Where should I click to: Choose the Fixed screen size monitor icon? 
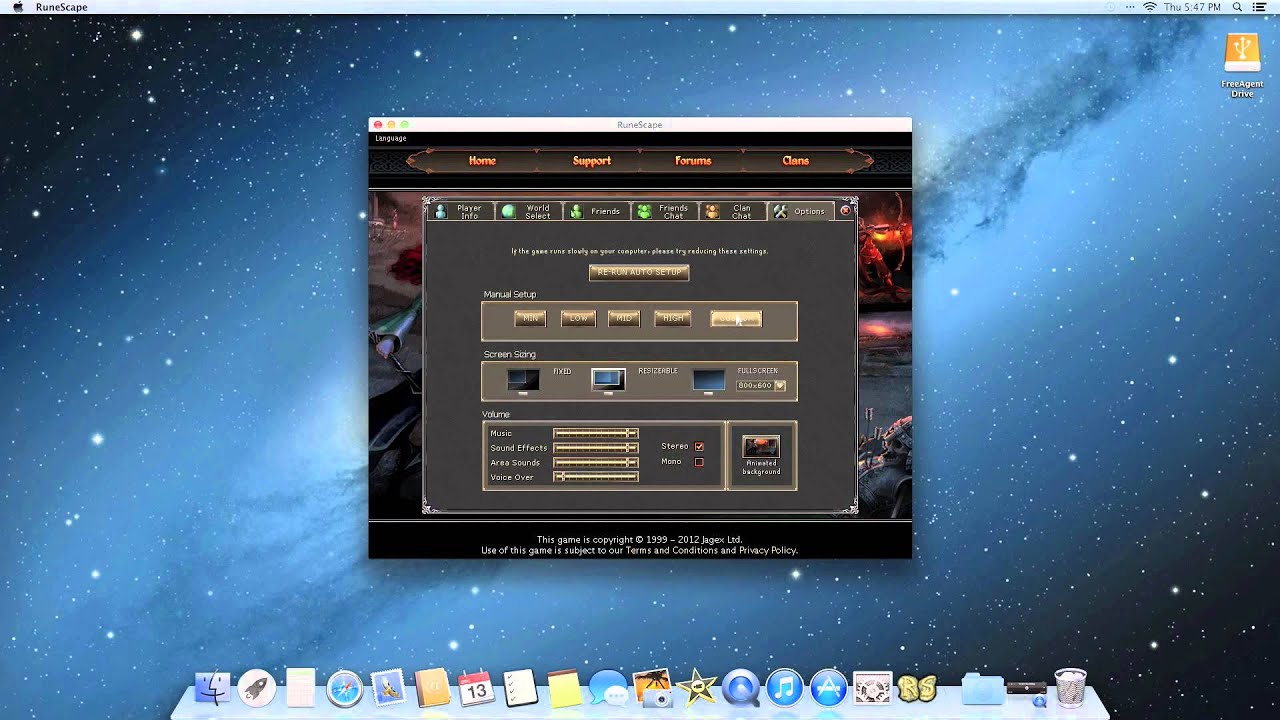pos(523,381)
